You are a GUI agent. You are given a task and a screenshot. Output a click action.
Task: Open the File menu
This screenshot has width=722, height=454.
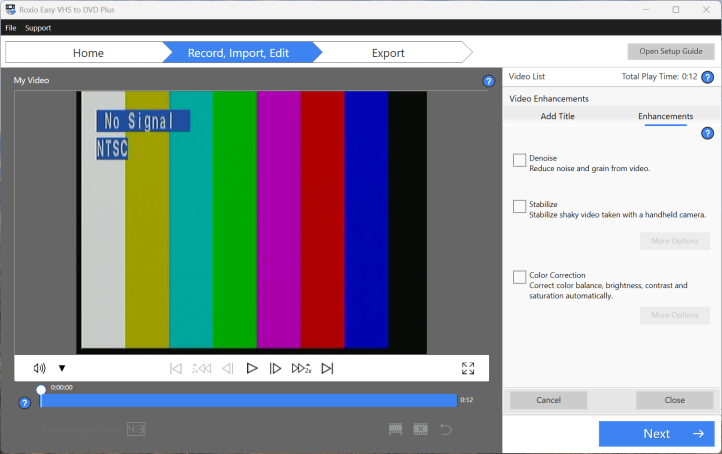click(x=11, y=28)
